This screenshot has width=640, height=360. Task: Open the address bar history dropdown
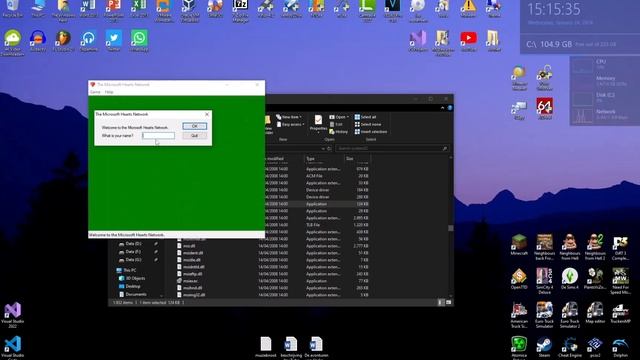[323, 149]
